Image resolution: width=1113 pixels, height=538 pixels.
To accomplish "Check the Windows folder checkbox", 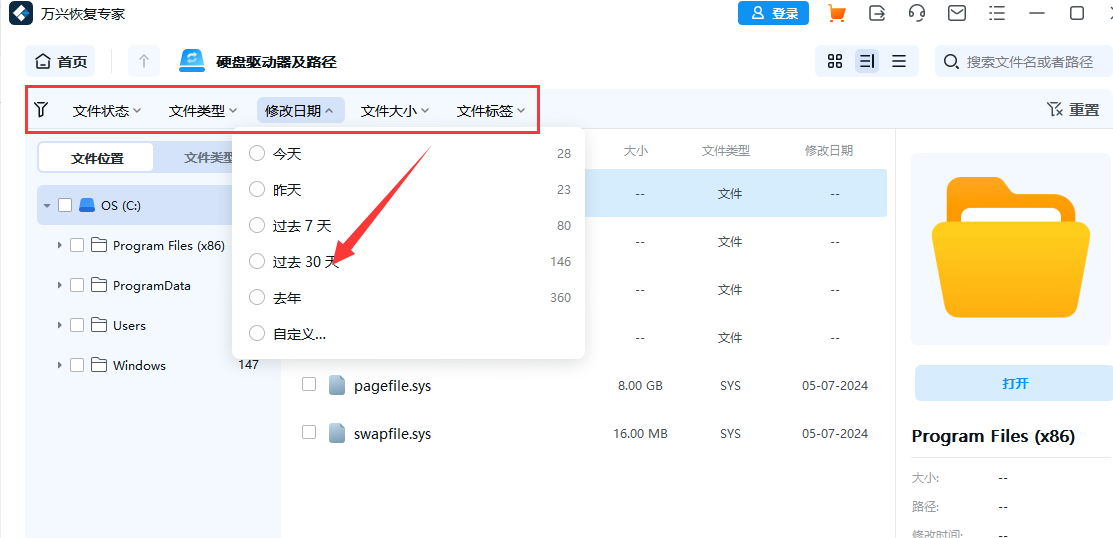I will pyautogui.click(x=77, y=365).
